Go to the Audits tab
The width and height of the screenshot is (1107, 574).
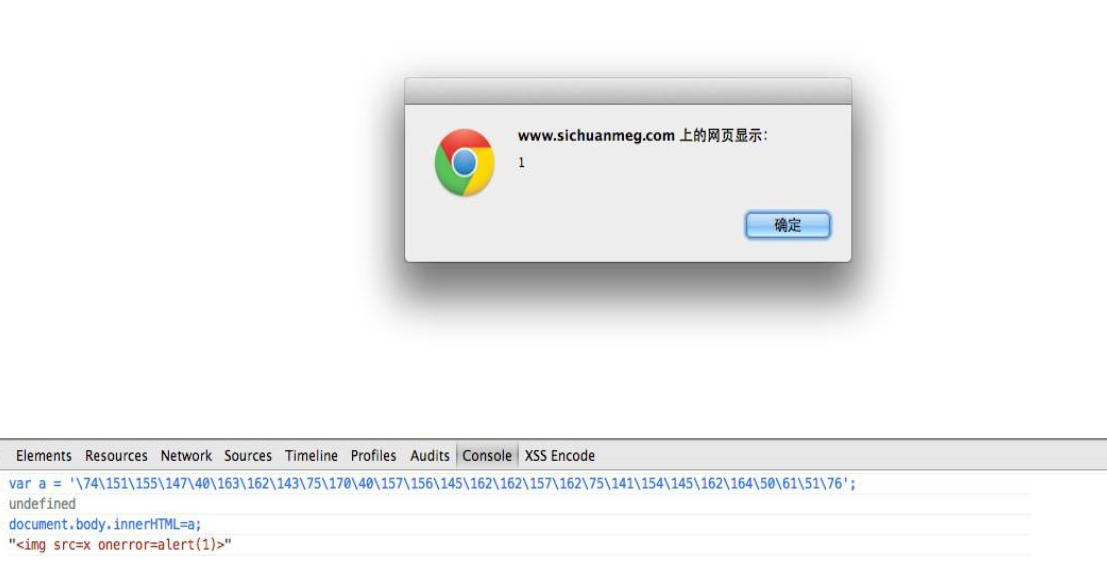pyautogui.click(x=429, y=455)
